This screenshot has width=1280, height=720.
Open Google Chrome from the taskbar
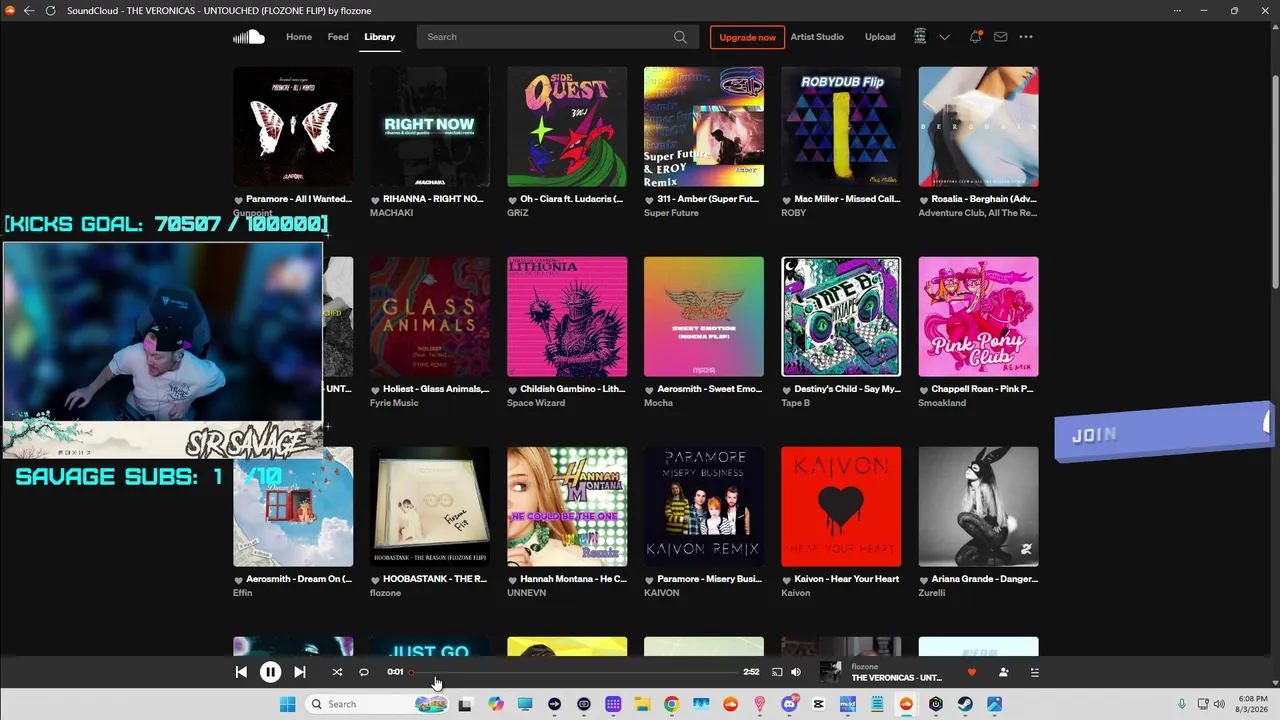(x=671, y=704)
